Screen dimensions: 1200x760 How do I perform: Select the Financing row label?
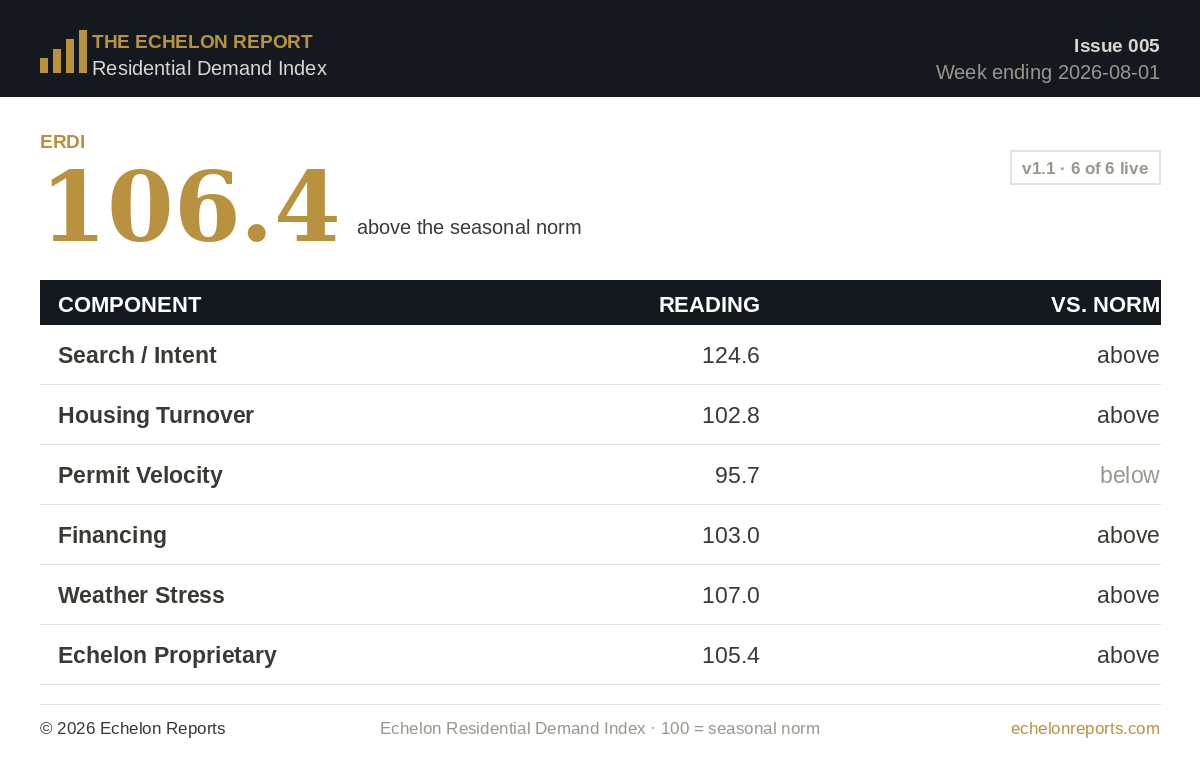pyautogui.click(x=112, y=535)
